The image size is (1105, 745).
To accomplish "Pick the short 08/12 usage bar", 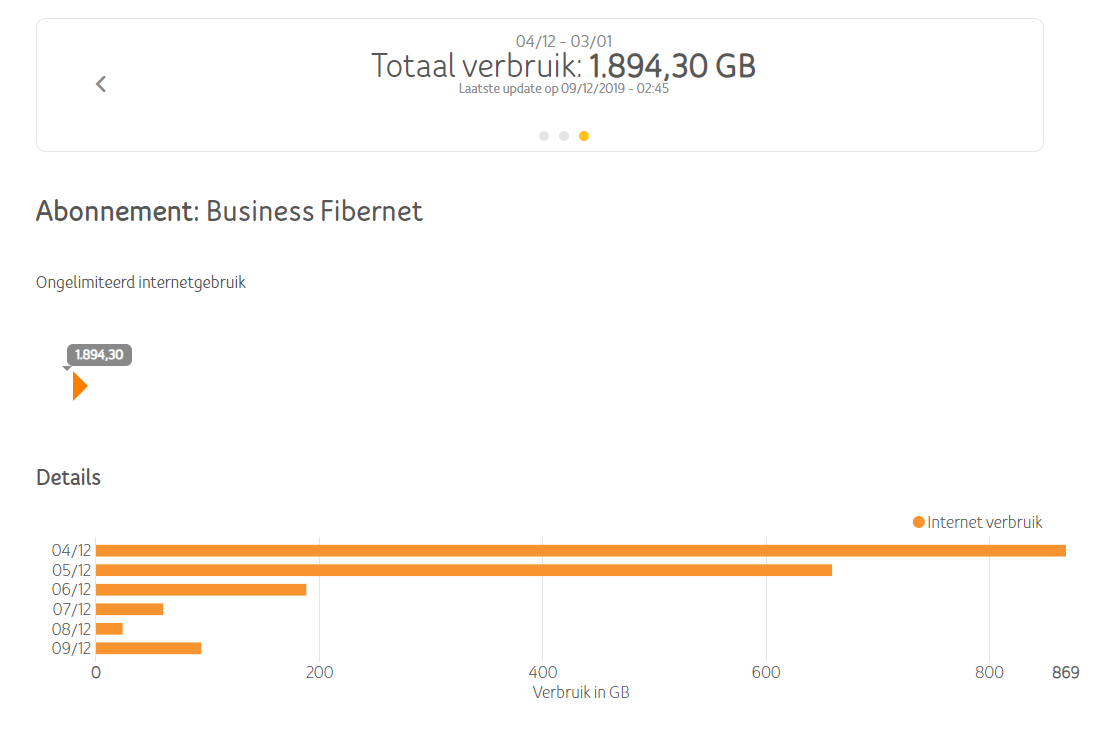I will [x=109, y=629].
